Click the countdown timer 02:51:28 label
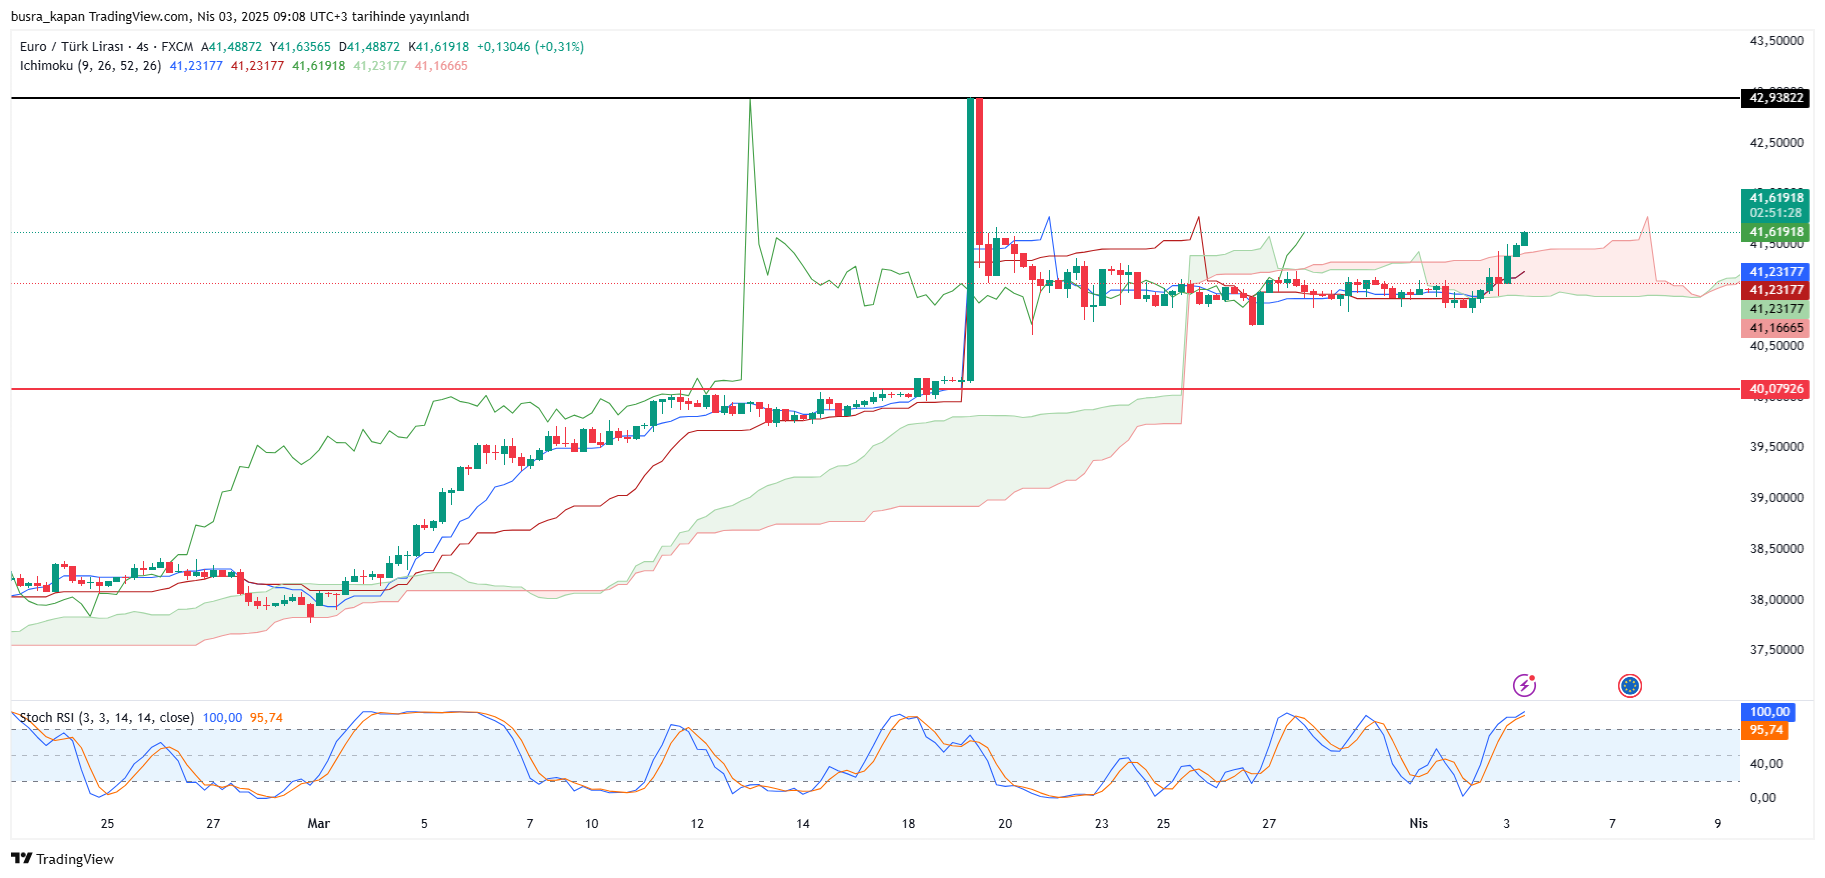This screenshot has height=878, width=1825. pos(1776,213)
